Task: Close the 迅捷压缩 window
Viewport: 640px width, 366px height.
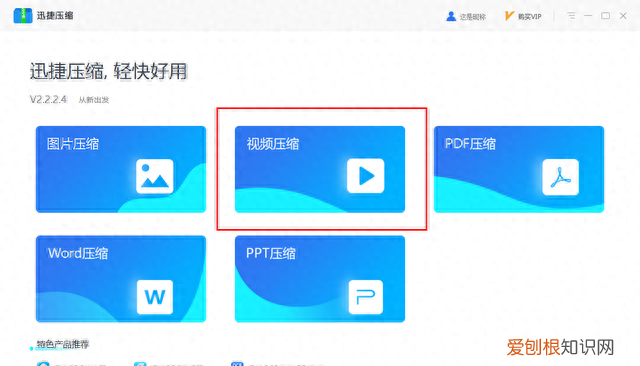Action: [x=623, y=16]
